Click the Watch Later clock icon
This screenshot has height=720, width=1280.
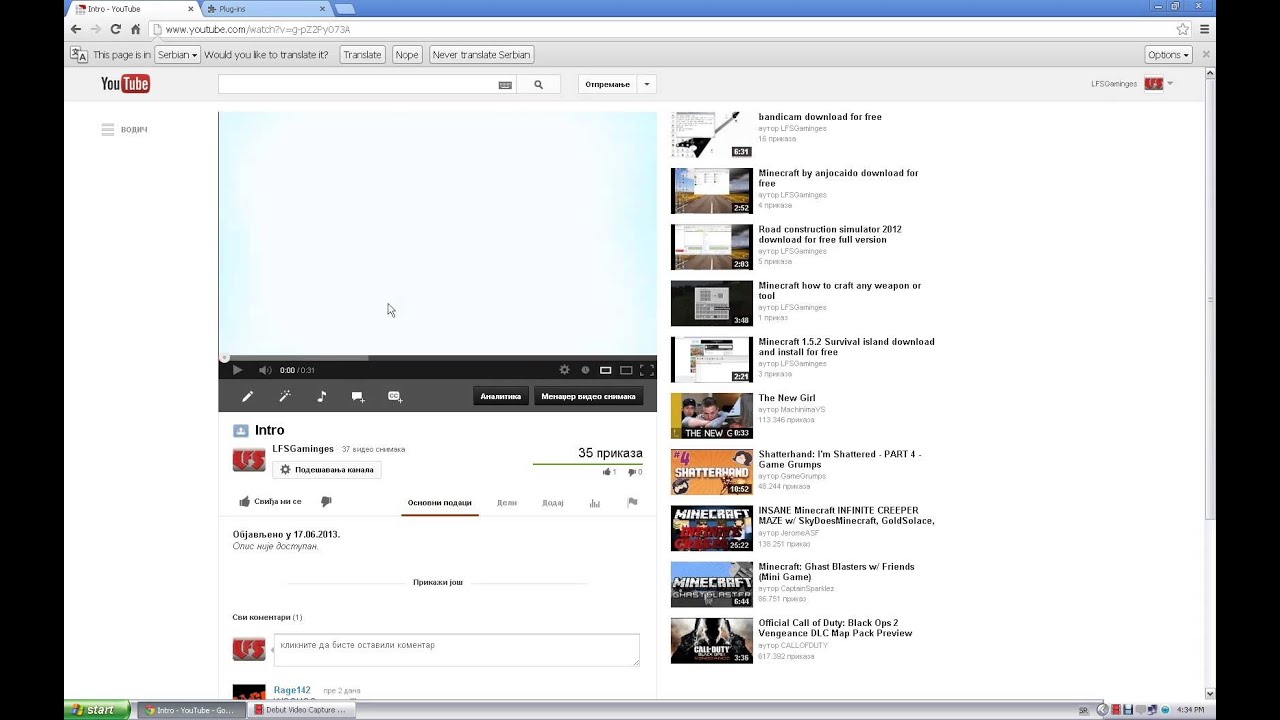585,370
